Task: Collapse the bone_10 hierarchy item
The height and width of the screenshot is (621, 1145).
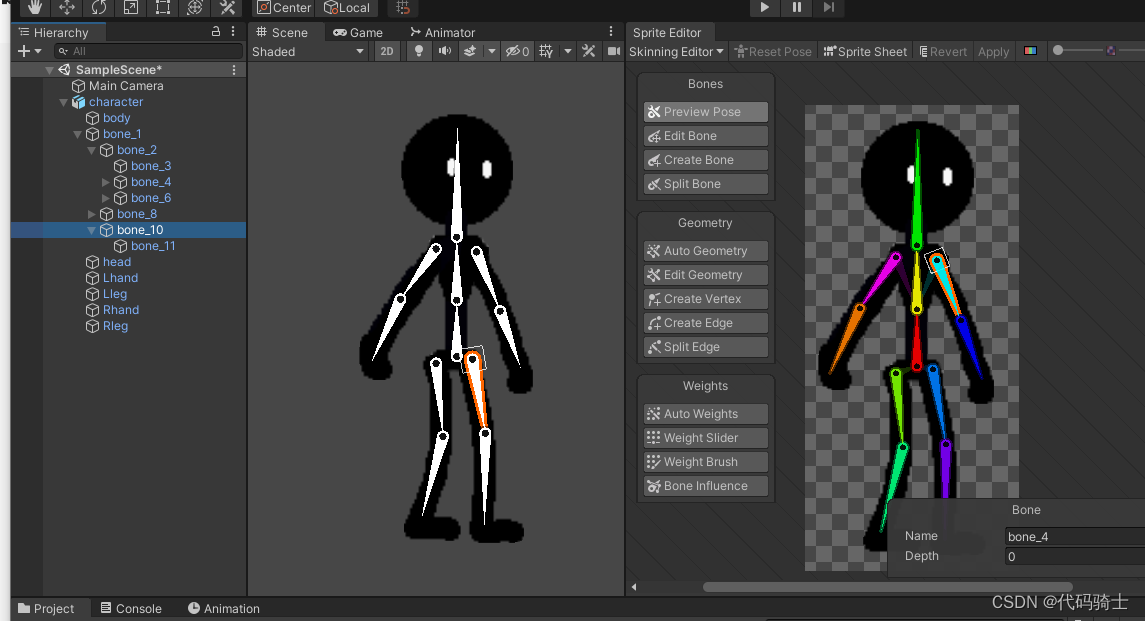Action: (x=91, y=229)
